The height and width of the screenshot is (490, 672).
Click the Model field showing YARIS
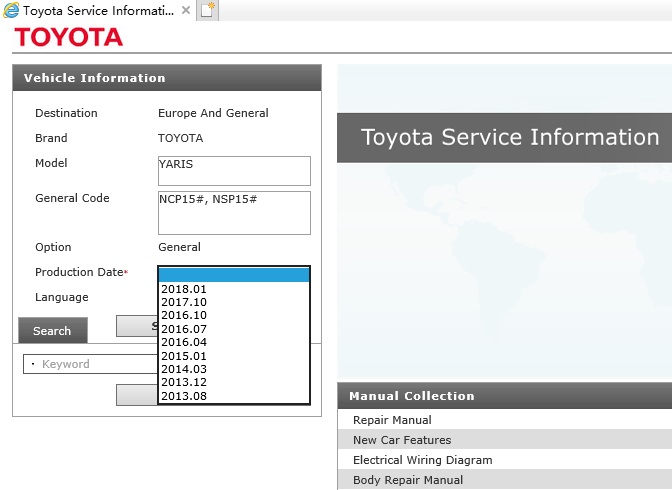pyautogui.click(x=234, y=171)
